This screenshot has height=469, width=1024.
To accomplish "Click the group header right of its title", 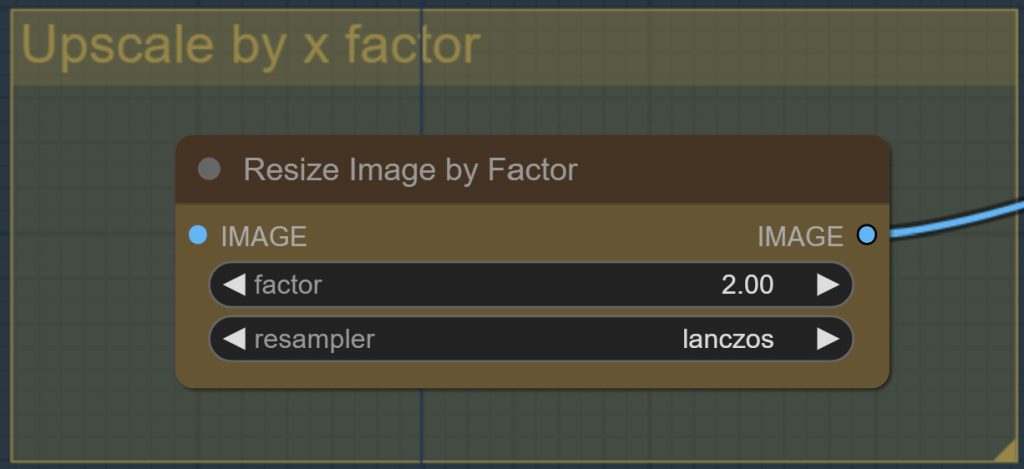I will pyautogui.click(x=740, y=46).
